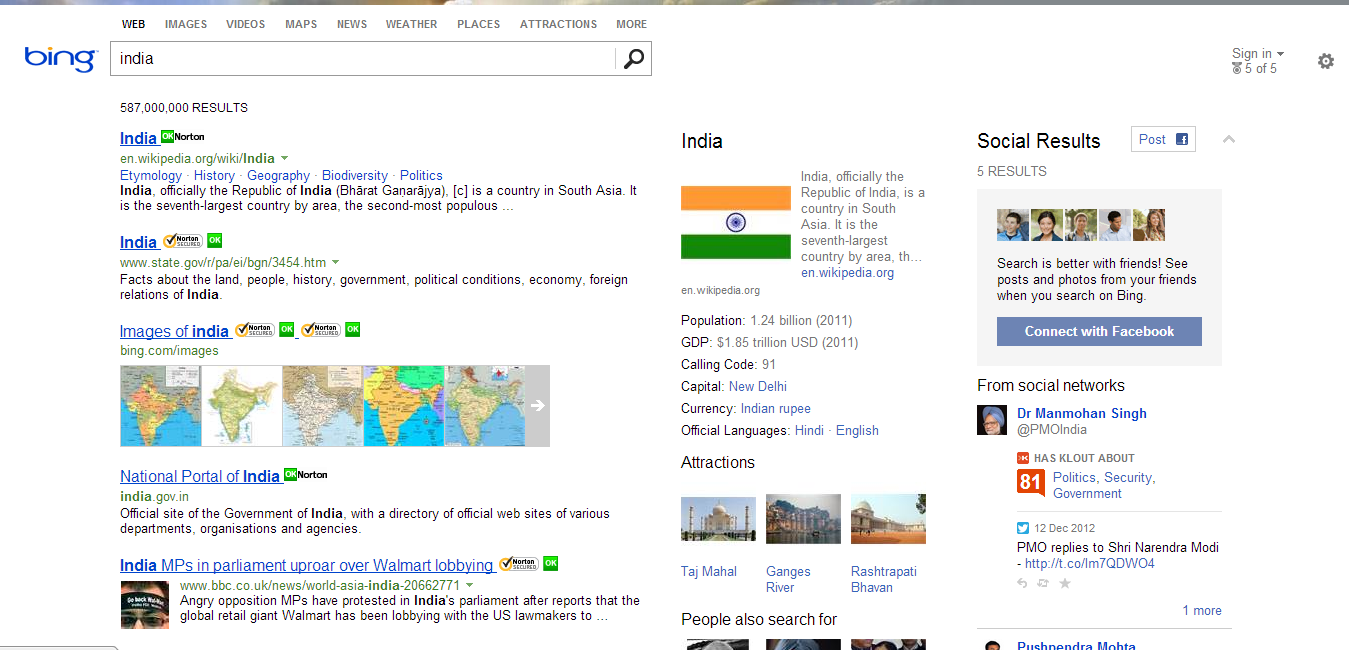Select the Places tab

(479, 24)
